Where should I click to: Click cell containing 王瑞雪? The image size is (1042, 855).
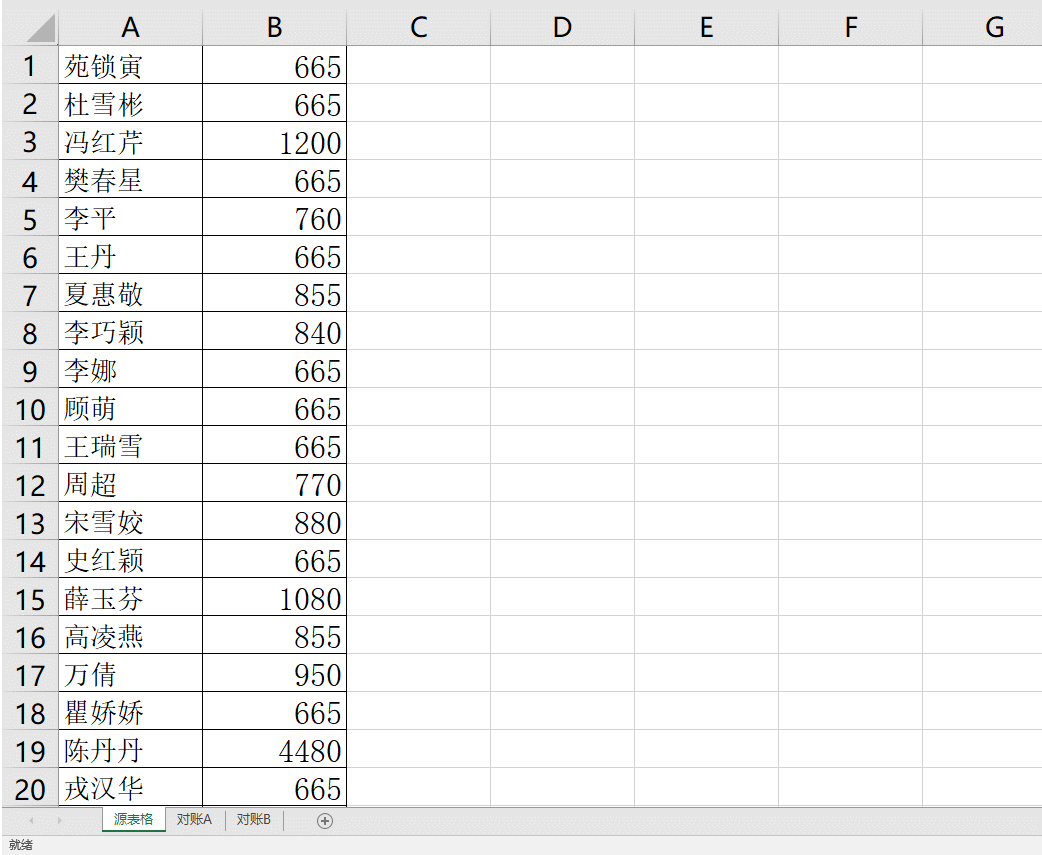click(x=130, y=445)
